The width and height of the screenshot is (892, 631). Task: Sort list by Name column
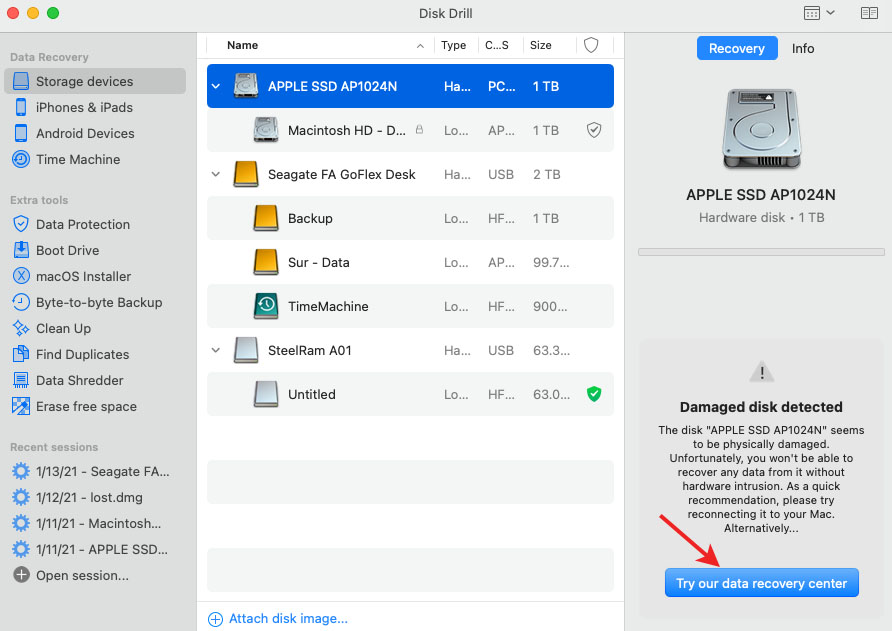[x=242, y=45]
